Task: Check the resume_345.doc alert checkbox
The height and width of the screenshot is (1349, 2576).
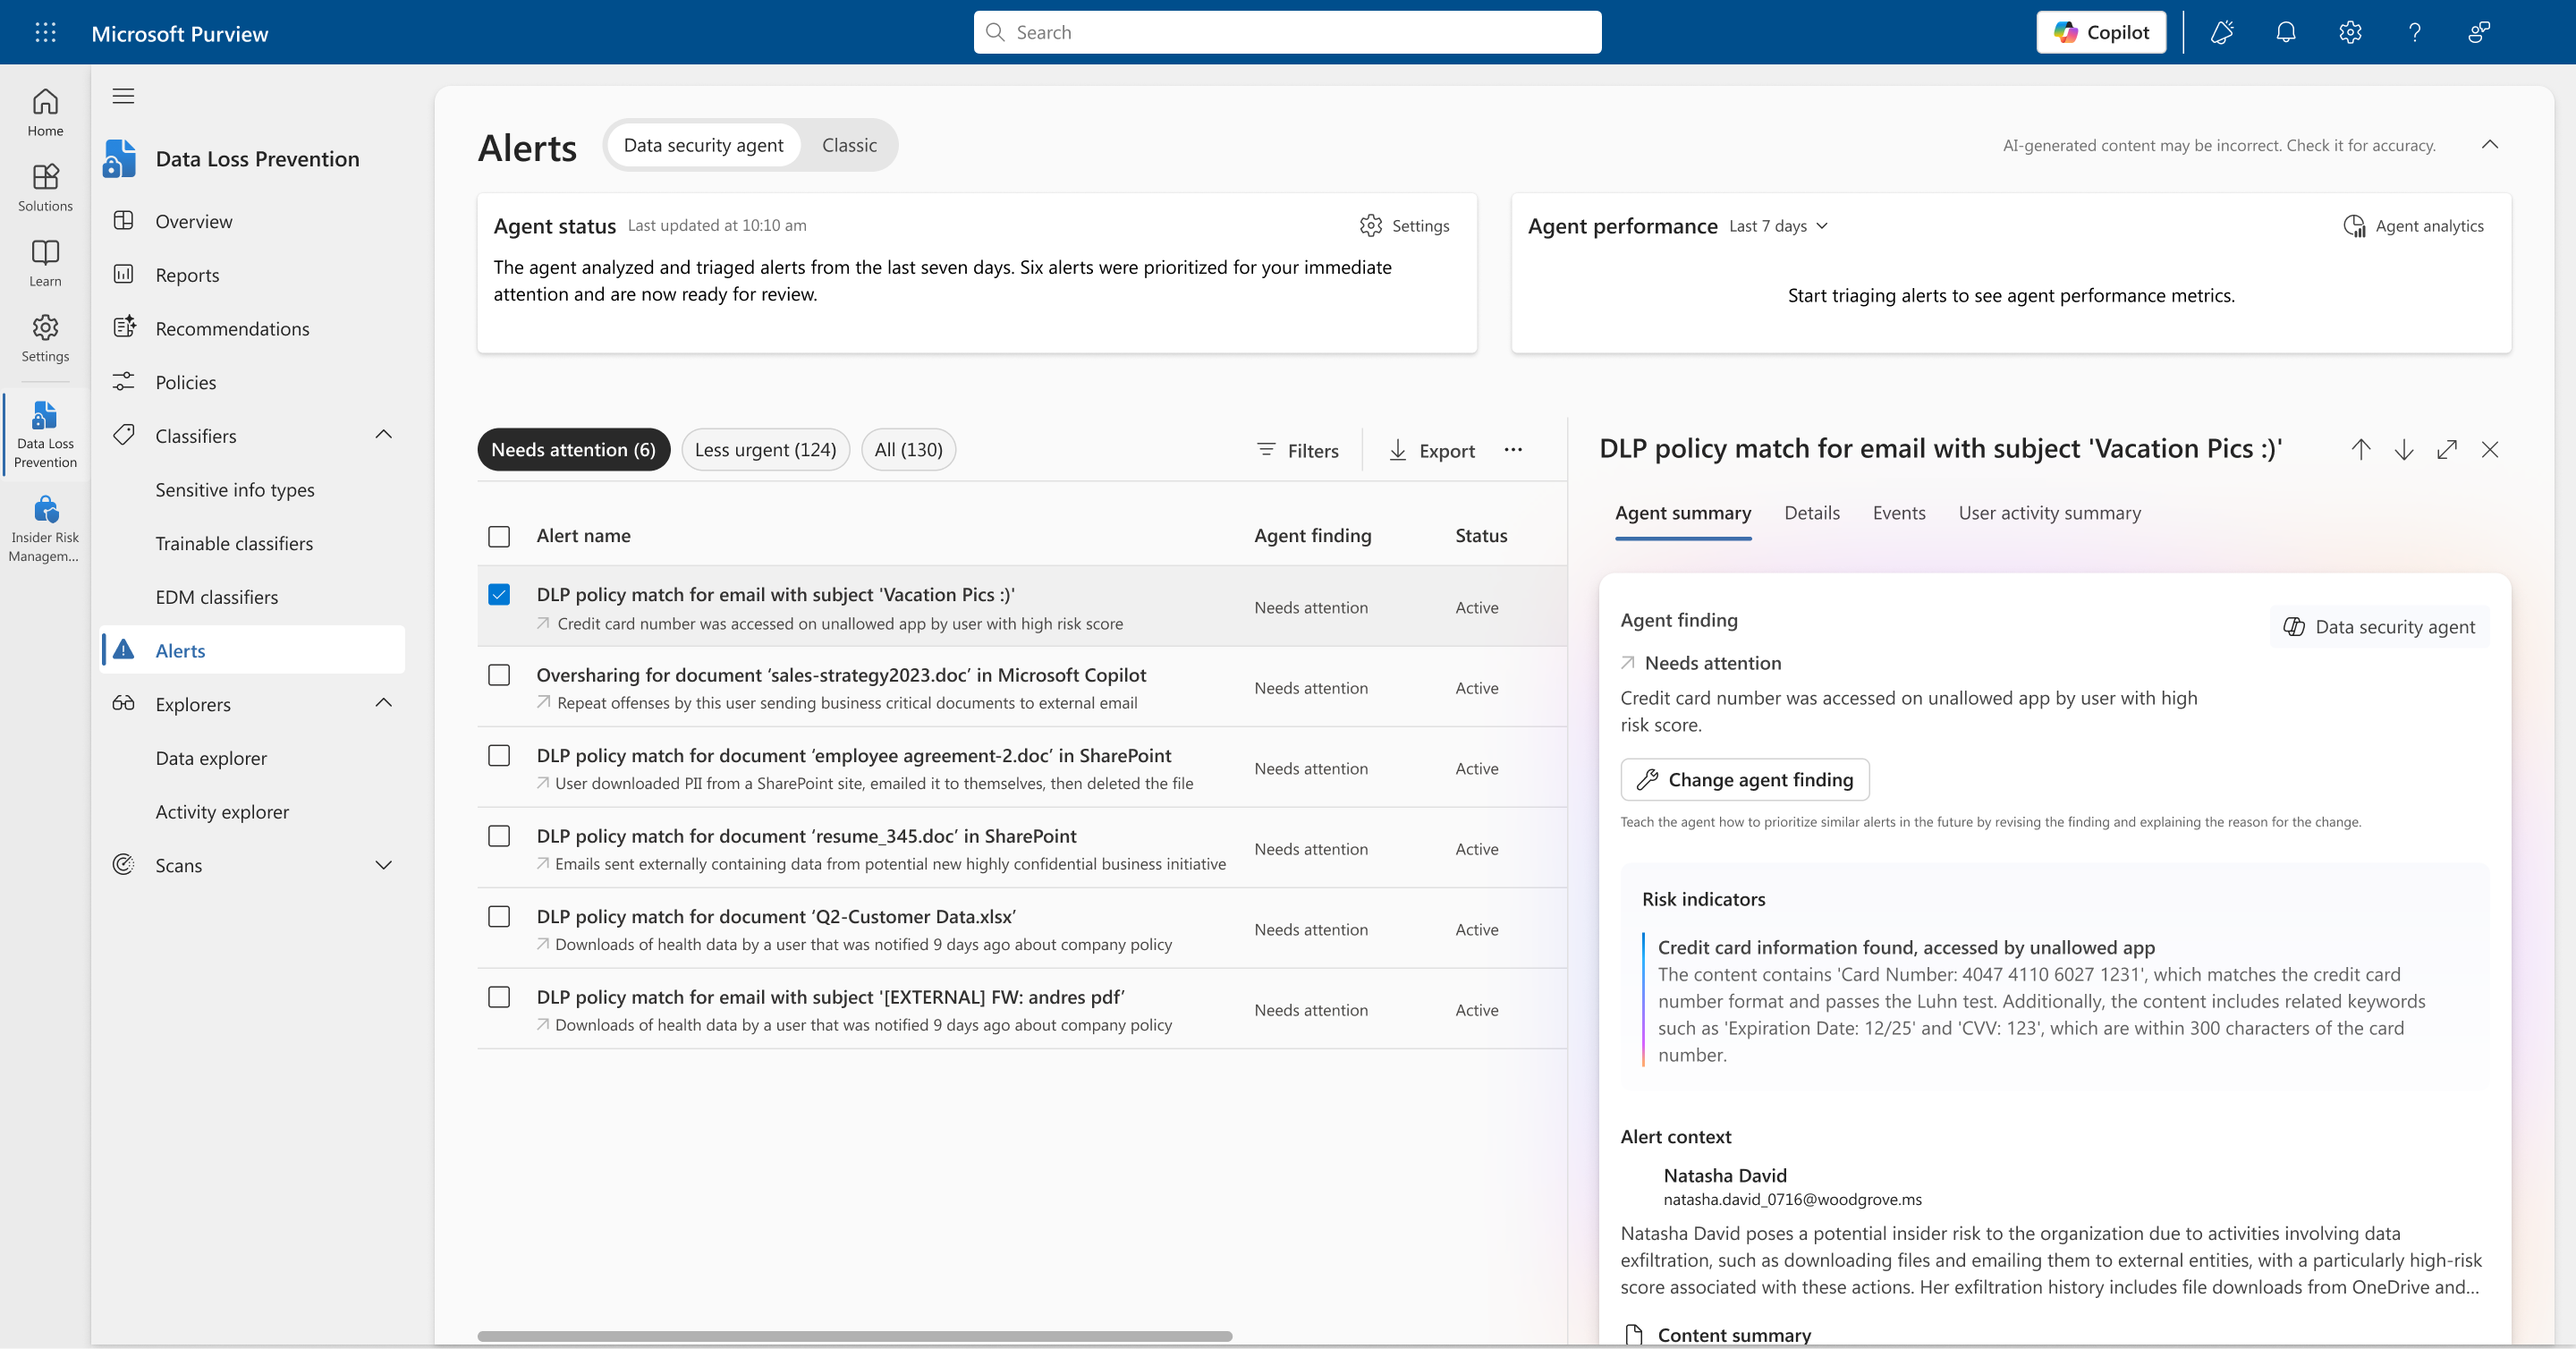Action: pos(499,836)
